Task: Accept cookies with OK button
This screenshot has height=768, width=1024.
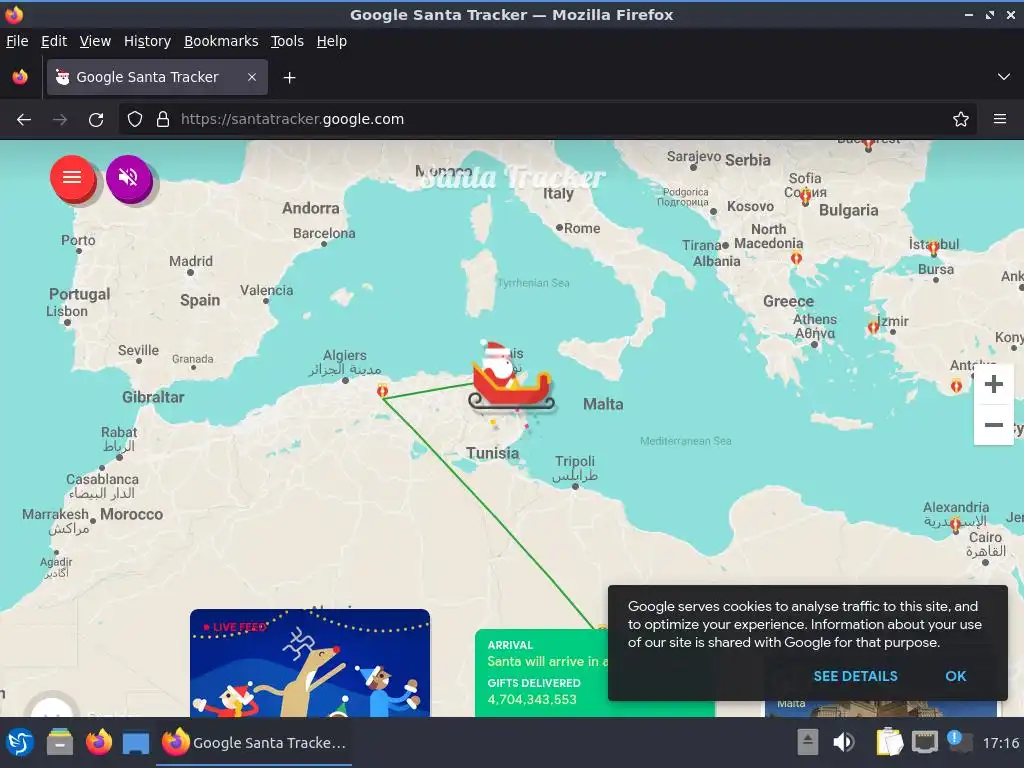Action: coord(955,676)
